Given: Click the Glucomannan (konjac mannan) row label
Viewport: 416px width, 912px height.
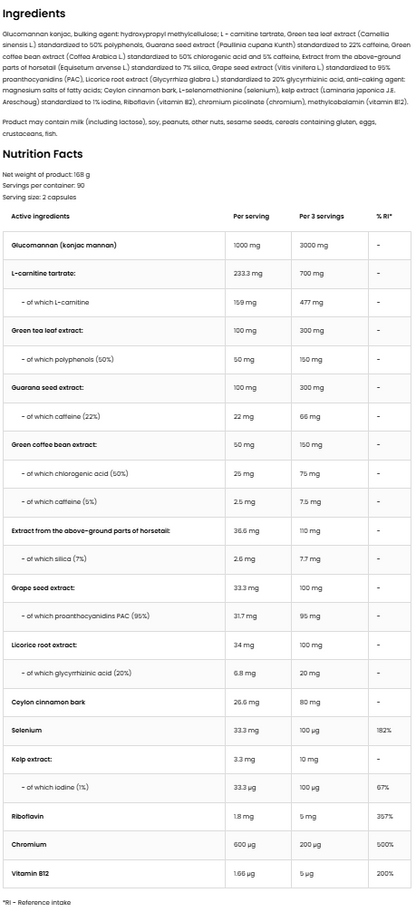Looking at the screenshot, I should 64,245.
